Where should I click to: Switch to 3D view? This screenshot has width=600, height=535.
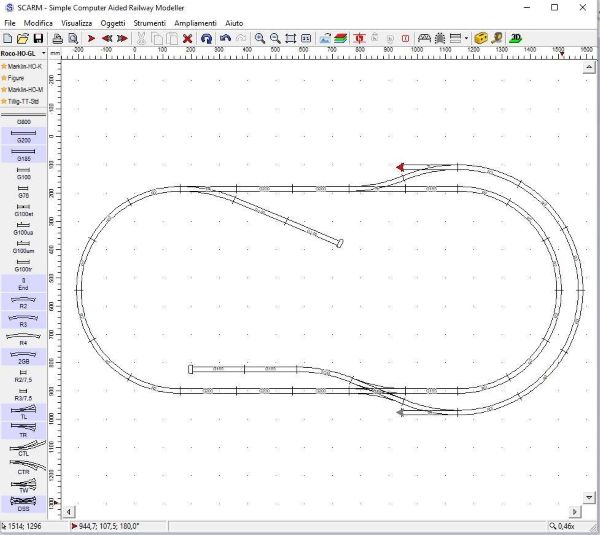[x=515, y=38]
